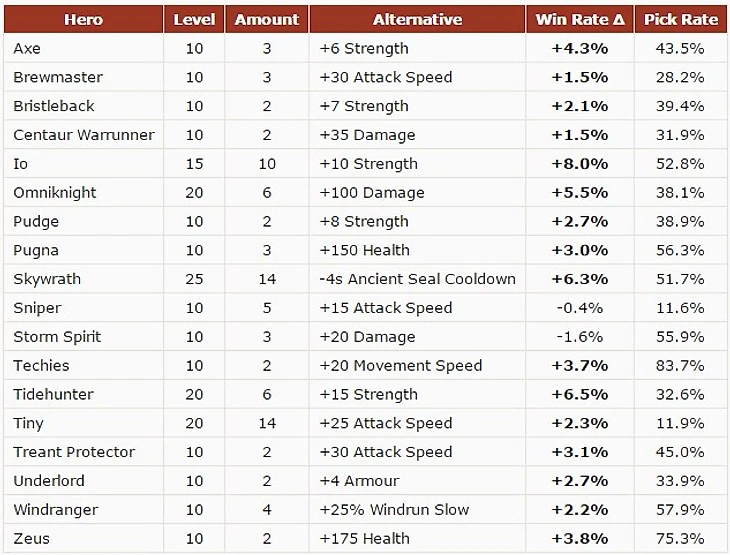
Task: Click the Hero column header
Action: 83,19
